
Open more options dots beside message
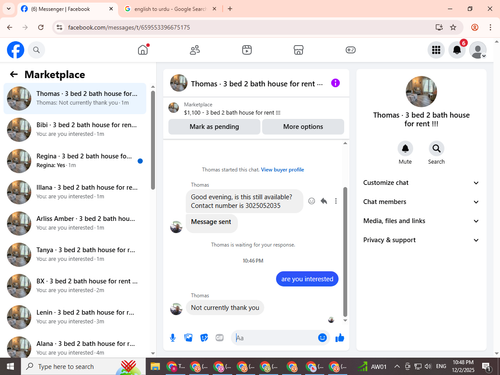pyautogui.click(x=336, y=201)
